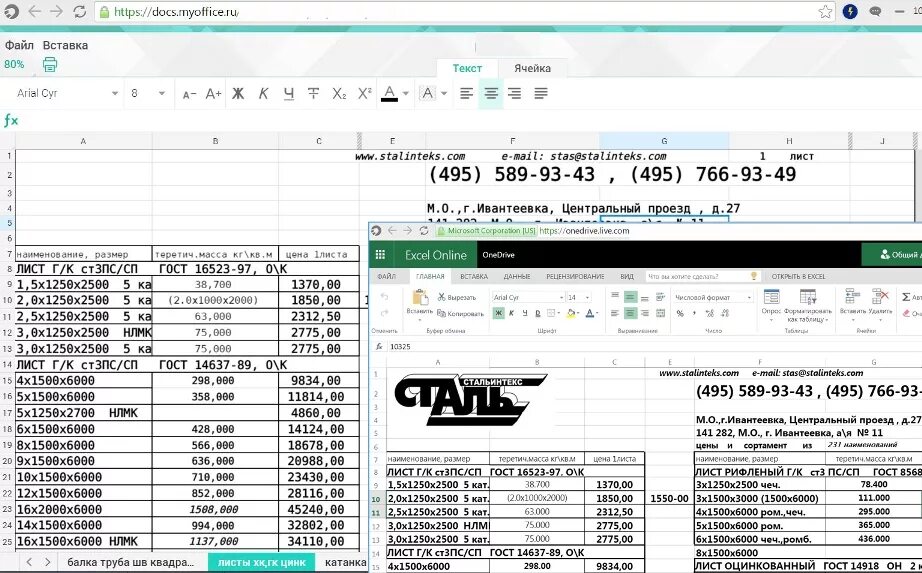Viewport: 922px width, 573px height.
Task: Open the Excel Online app launcher grid
Action: point(380,255)
